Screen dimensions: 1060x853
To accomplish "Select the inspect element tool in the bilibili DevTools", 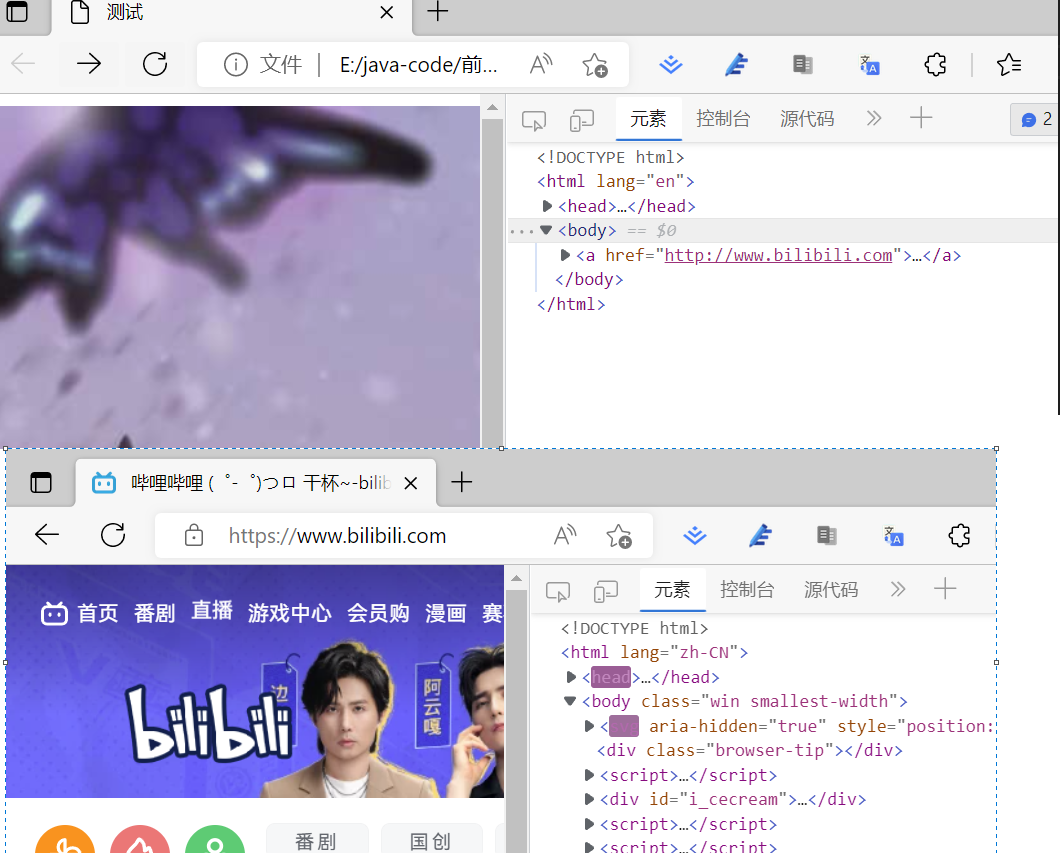I will tap(558, 591).
